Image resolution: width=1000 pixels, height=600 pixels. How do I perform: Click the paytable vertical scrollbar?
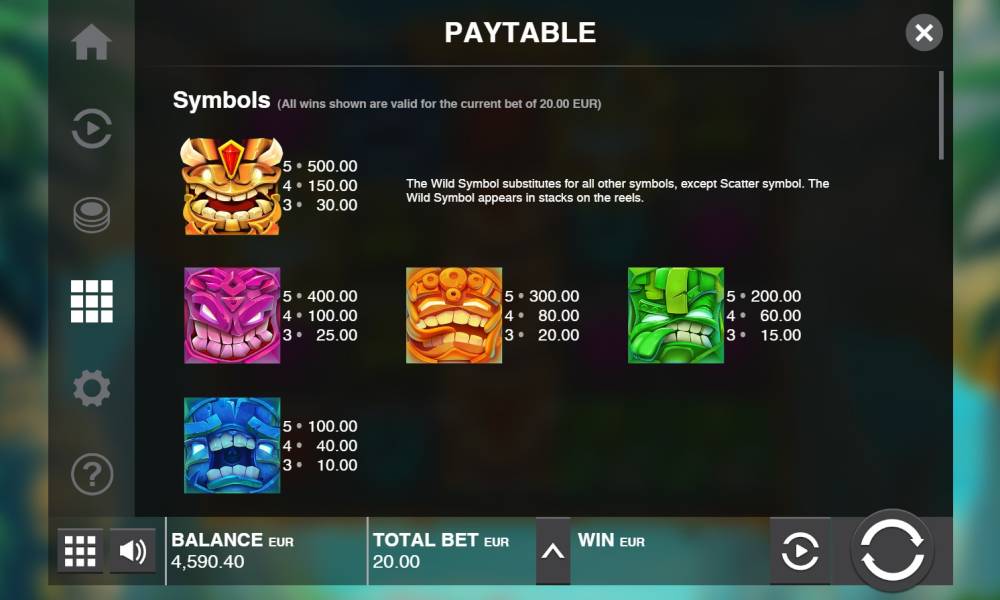(x=941, y=115)
